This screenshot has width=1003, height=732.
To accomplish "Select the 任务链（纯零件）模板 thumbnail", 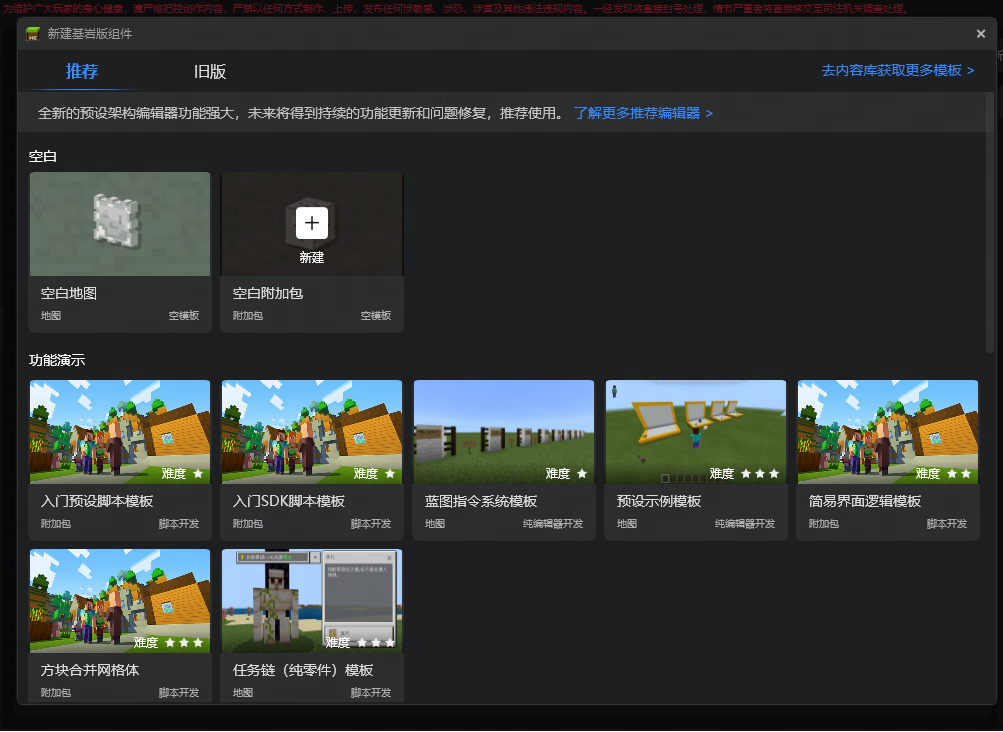I will click(312, 601).
